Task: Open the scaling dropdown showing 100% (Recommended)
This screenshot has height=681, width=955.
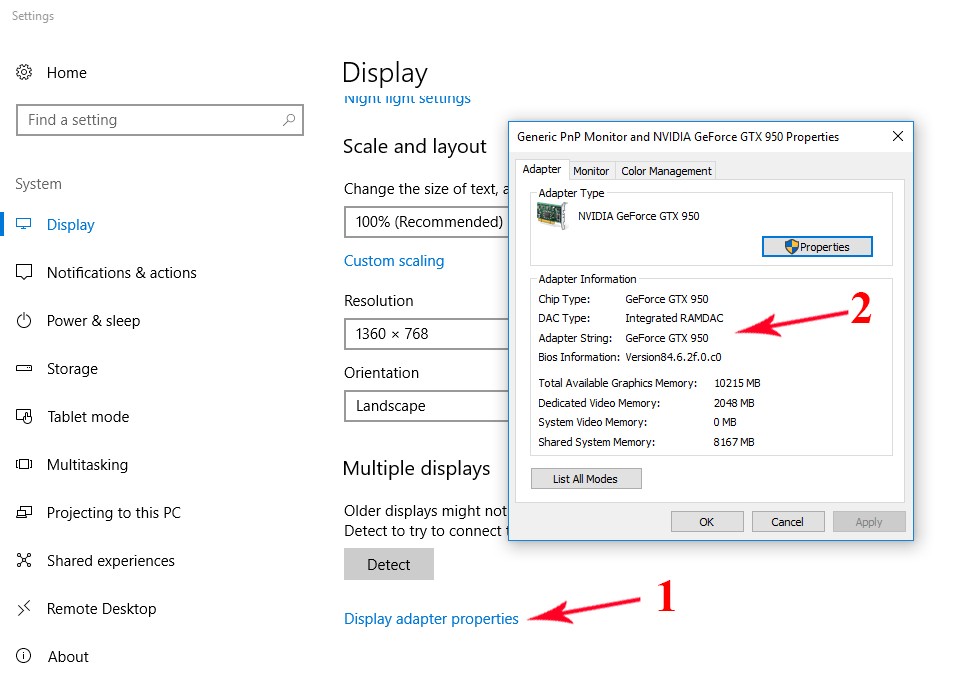Action: pyautogui.click(x=427, y=222)
